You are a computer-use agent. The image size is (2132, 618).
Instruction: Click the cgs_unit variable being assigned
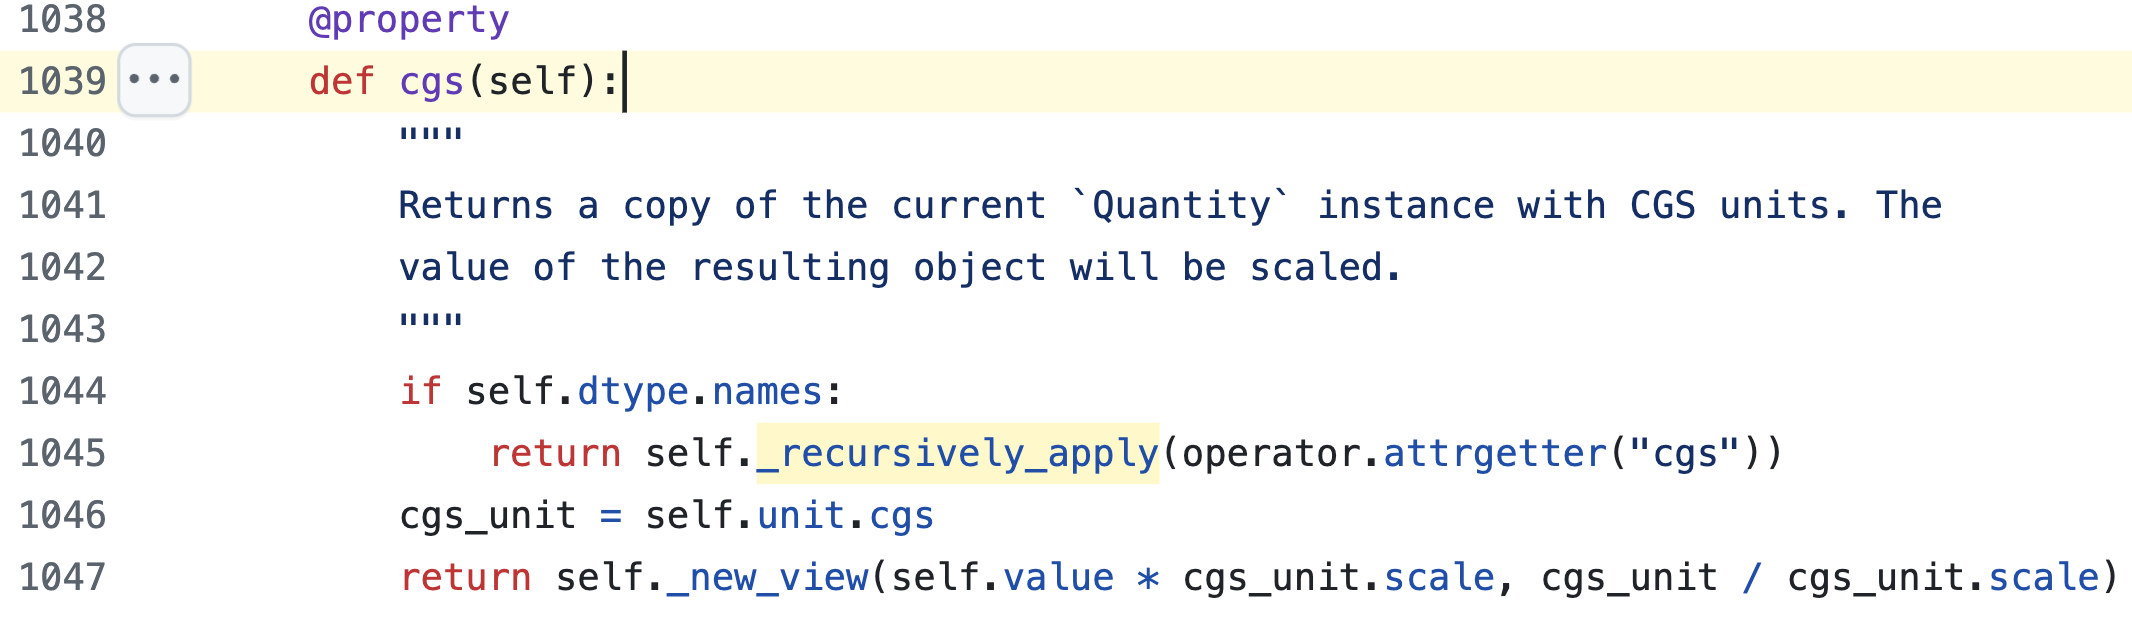[487, 515]
